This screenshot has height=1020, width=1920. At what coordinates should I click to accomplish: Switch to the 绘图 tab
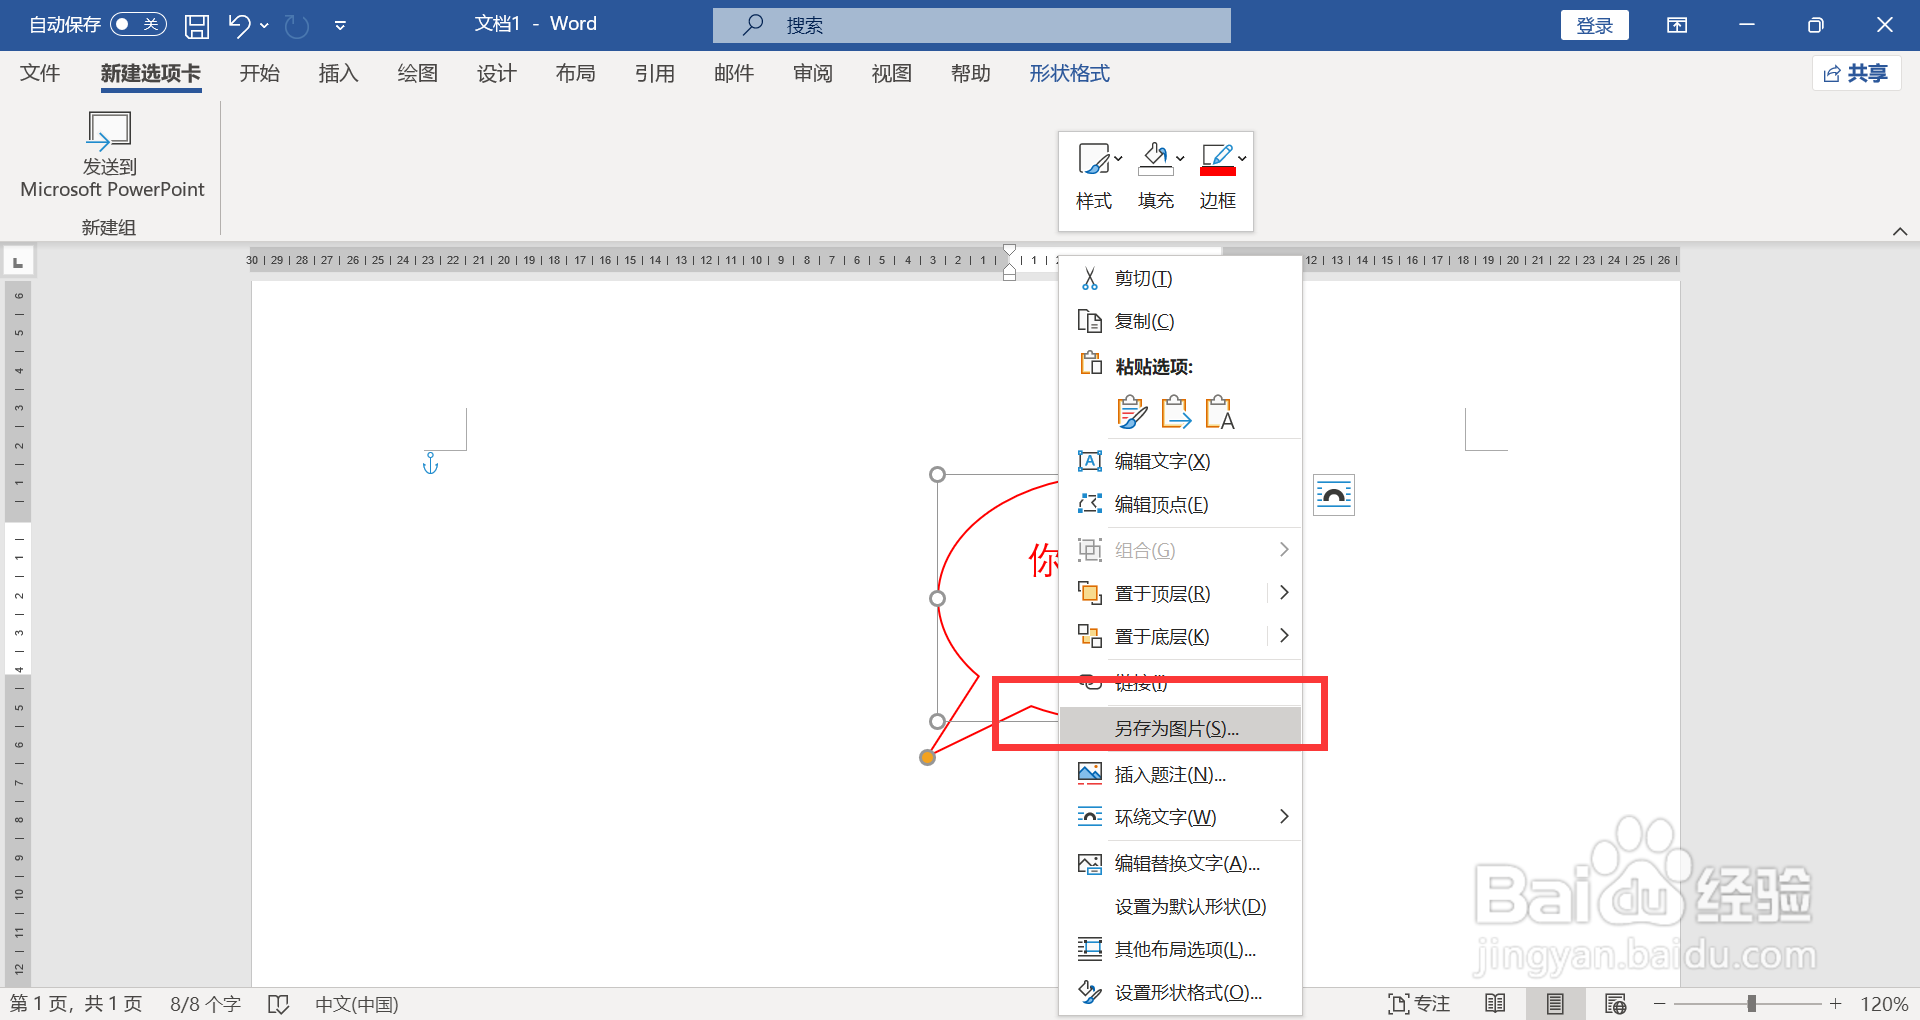[417, 73]
